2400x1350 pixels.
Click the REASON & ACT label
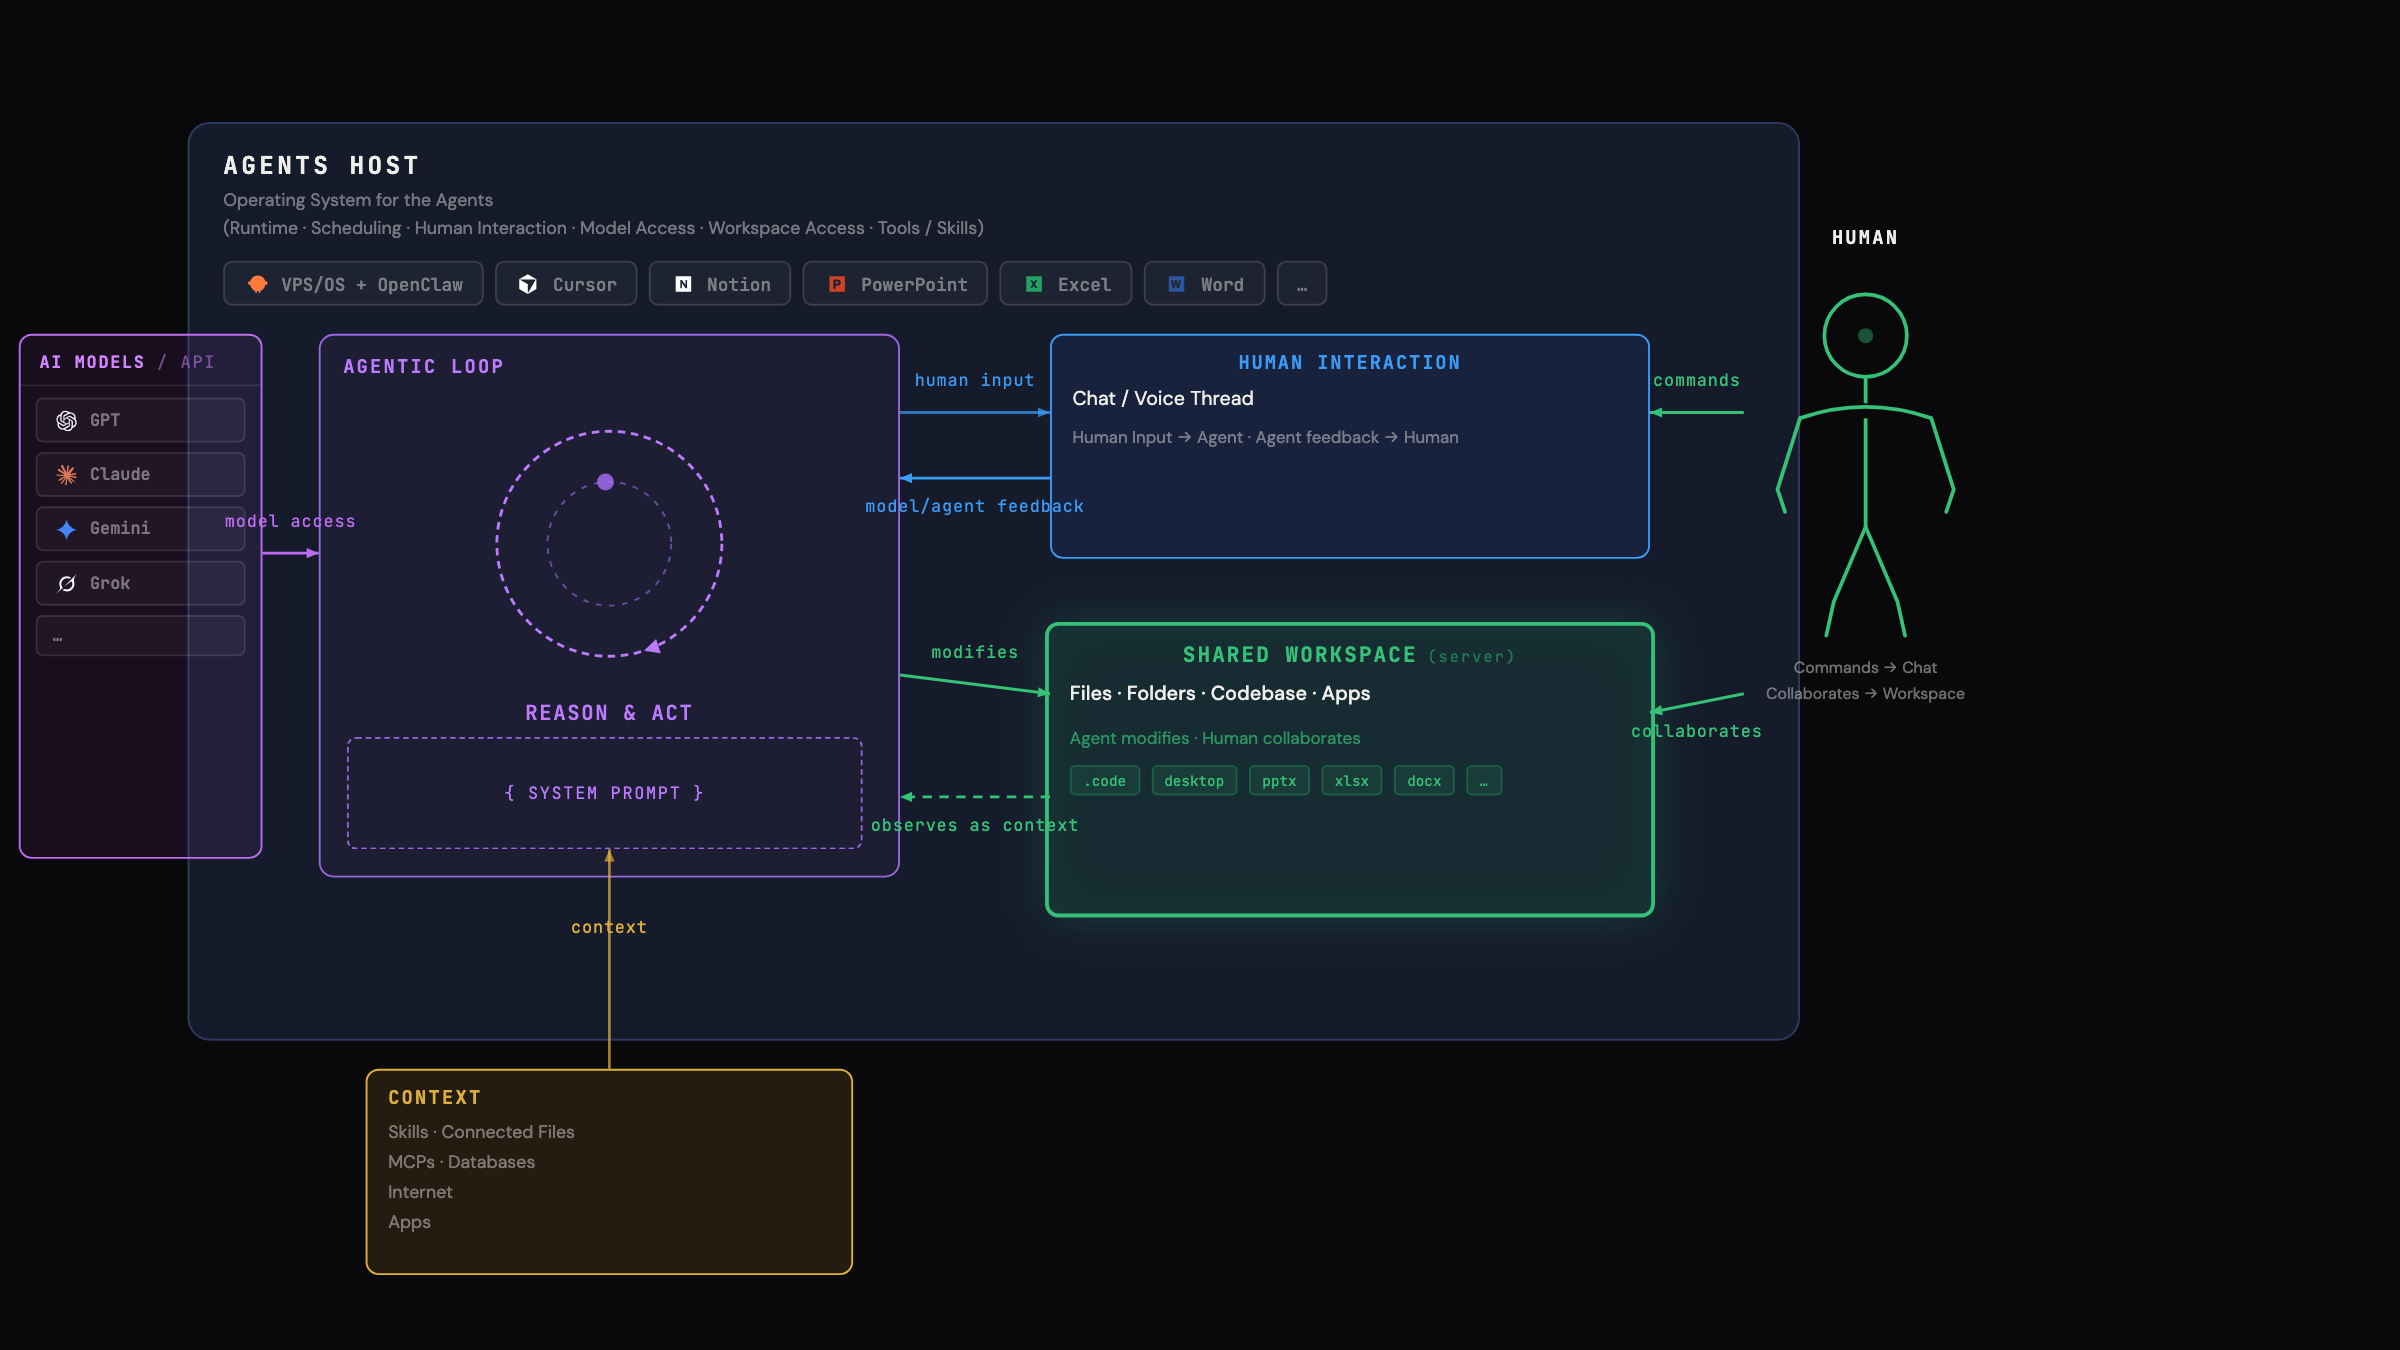pyautogui.click(x=609, y=713)
